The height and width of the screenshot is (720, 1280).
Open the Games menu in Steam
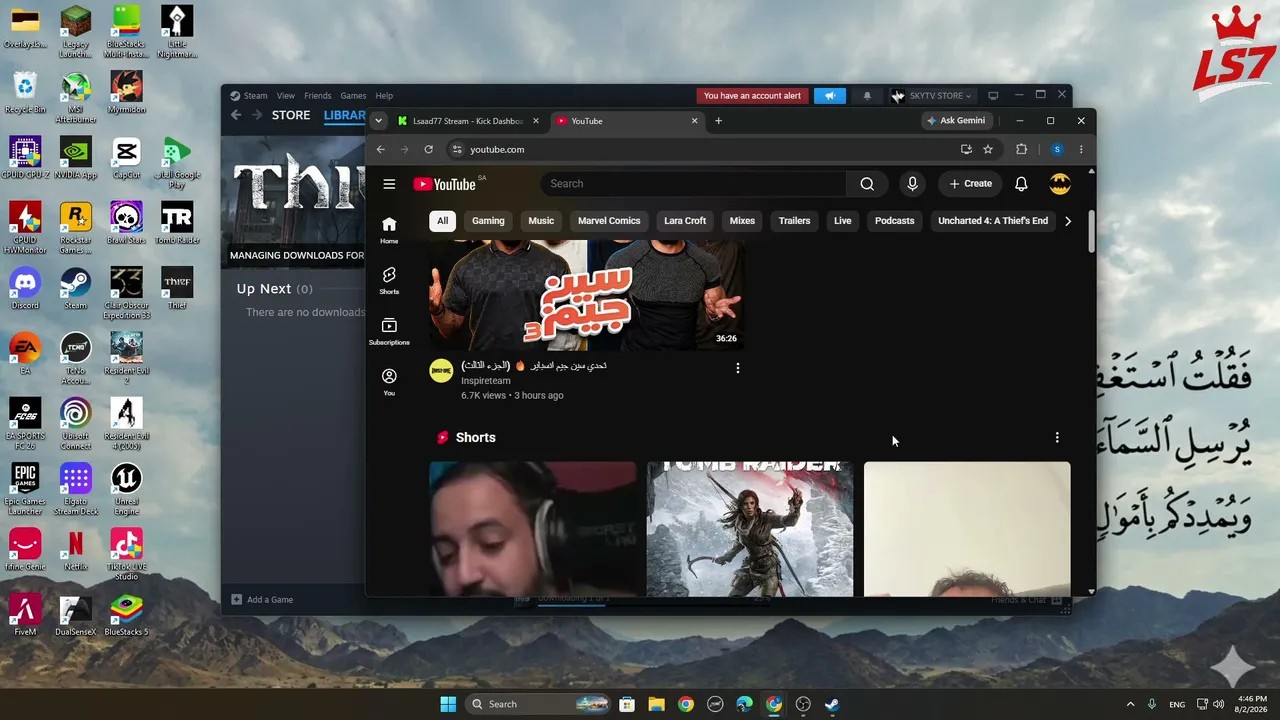[x=353, y=96]
